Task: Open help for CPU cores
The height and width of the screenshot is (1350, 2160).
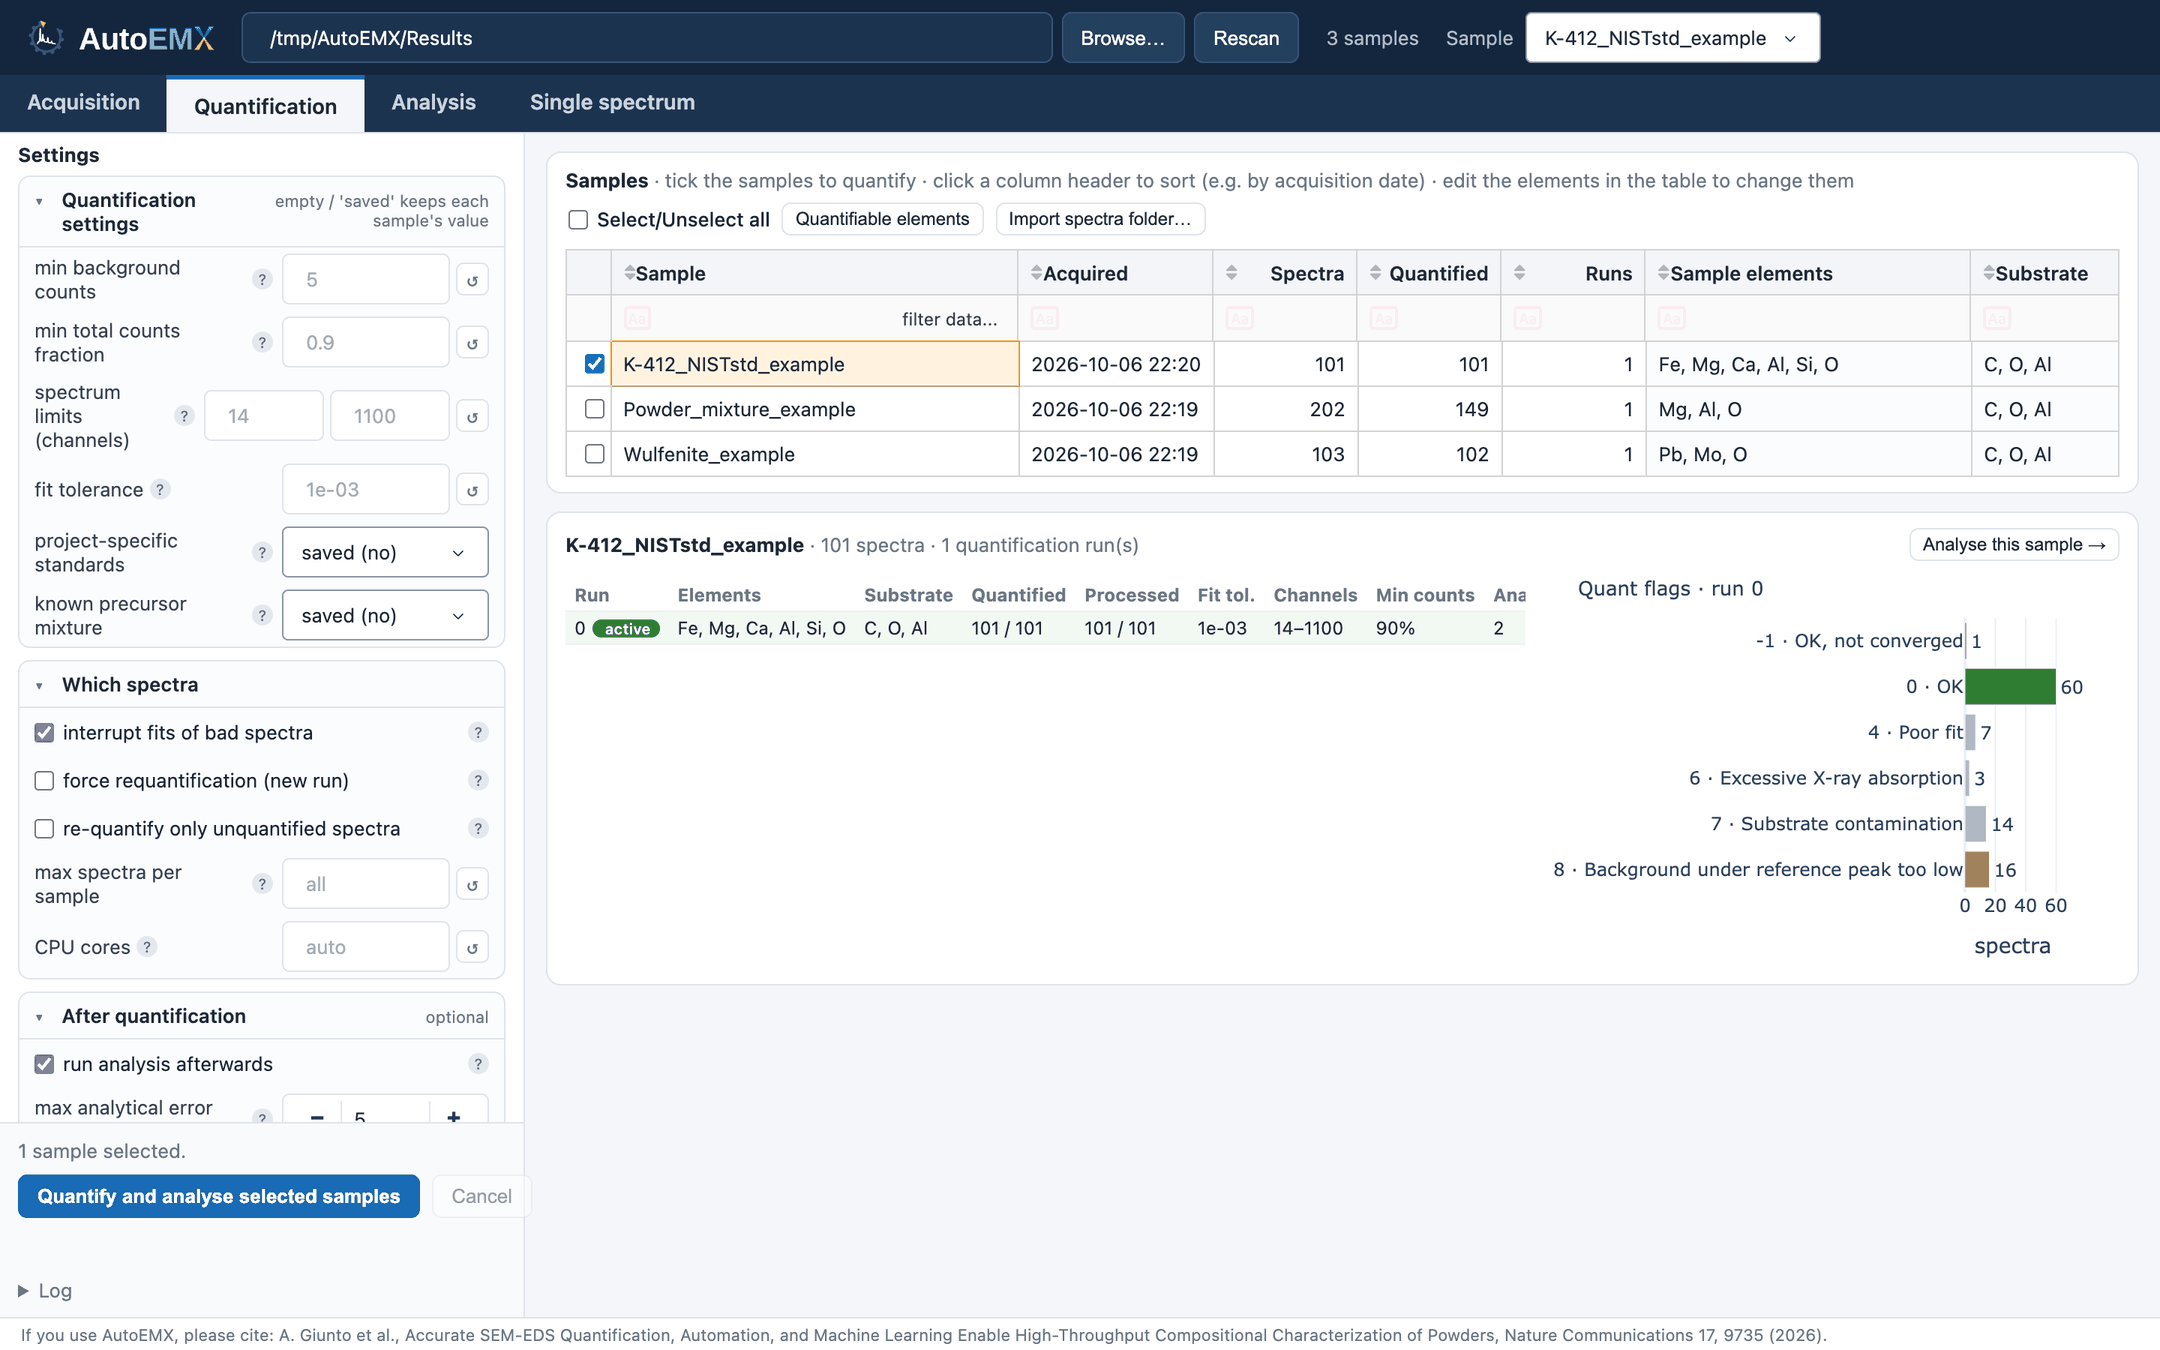Action: pos(147,947)
